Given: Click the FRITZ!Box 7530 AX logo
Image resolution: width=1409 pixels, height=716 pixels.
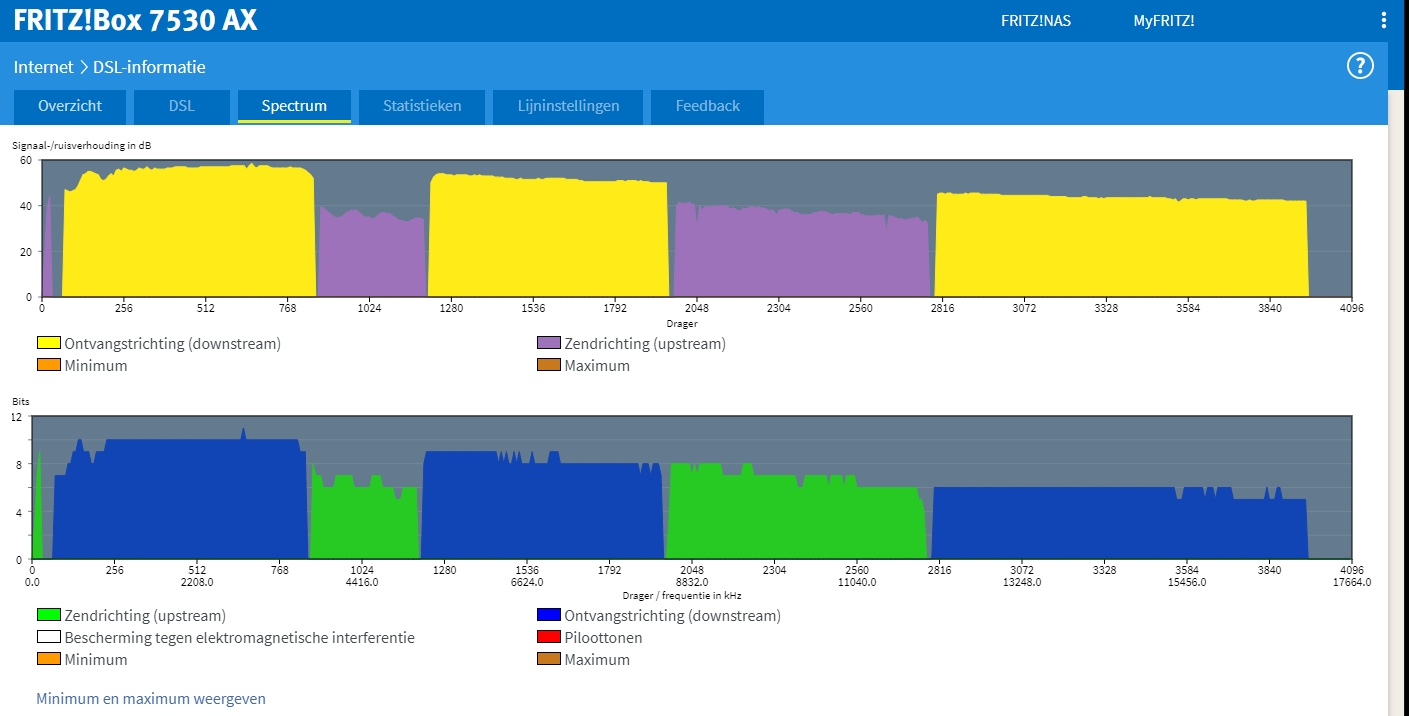Looking at the screenshot, I should (135, 20).
